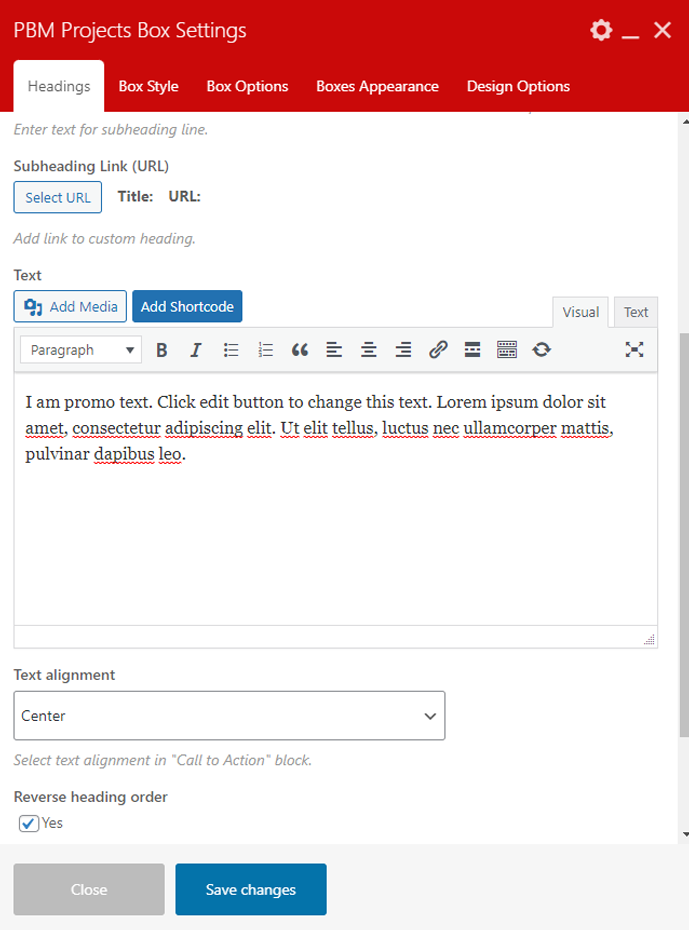
Task: Toggle bold formatting in editor toolbar
Action: (161, 350)
